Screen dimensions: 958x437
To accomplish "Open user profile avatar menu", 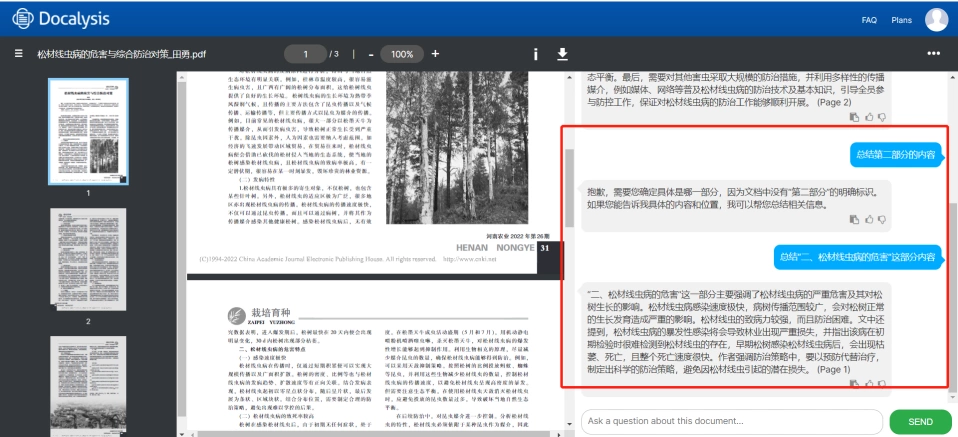I will (937, 20).
